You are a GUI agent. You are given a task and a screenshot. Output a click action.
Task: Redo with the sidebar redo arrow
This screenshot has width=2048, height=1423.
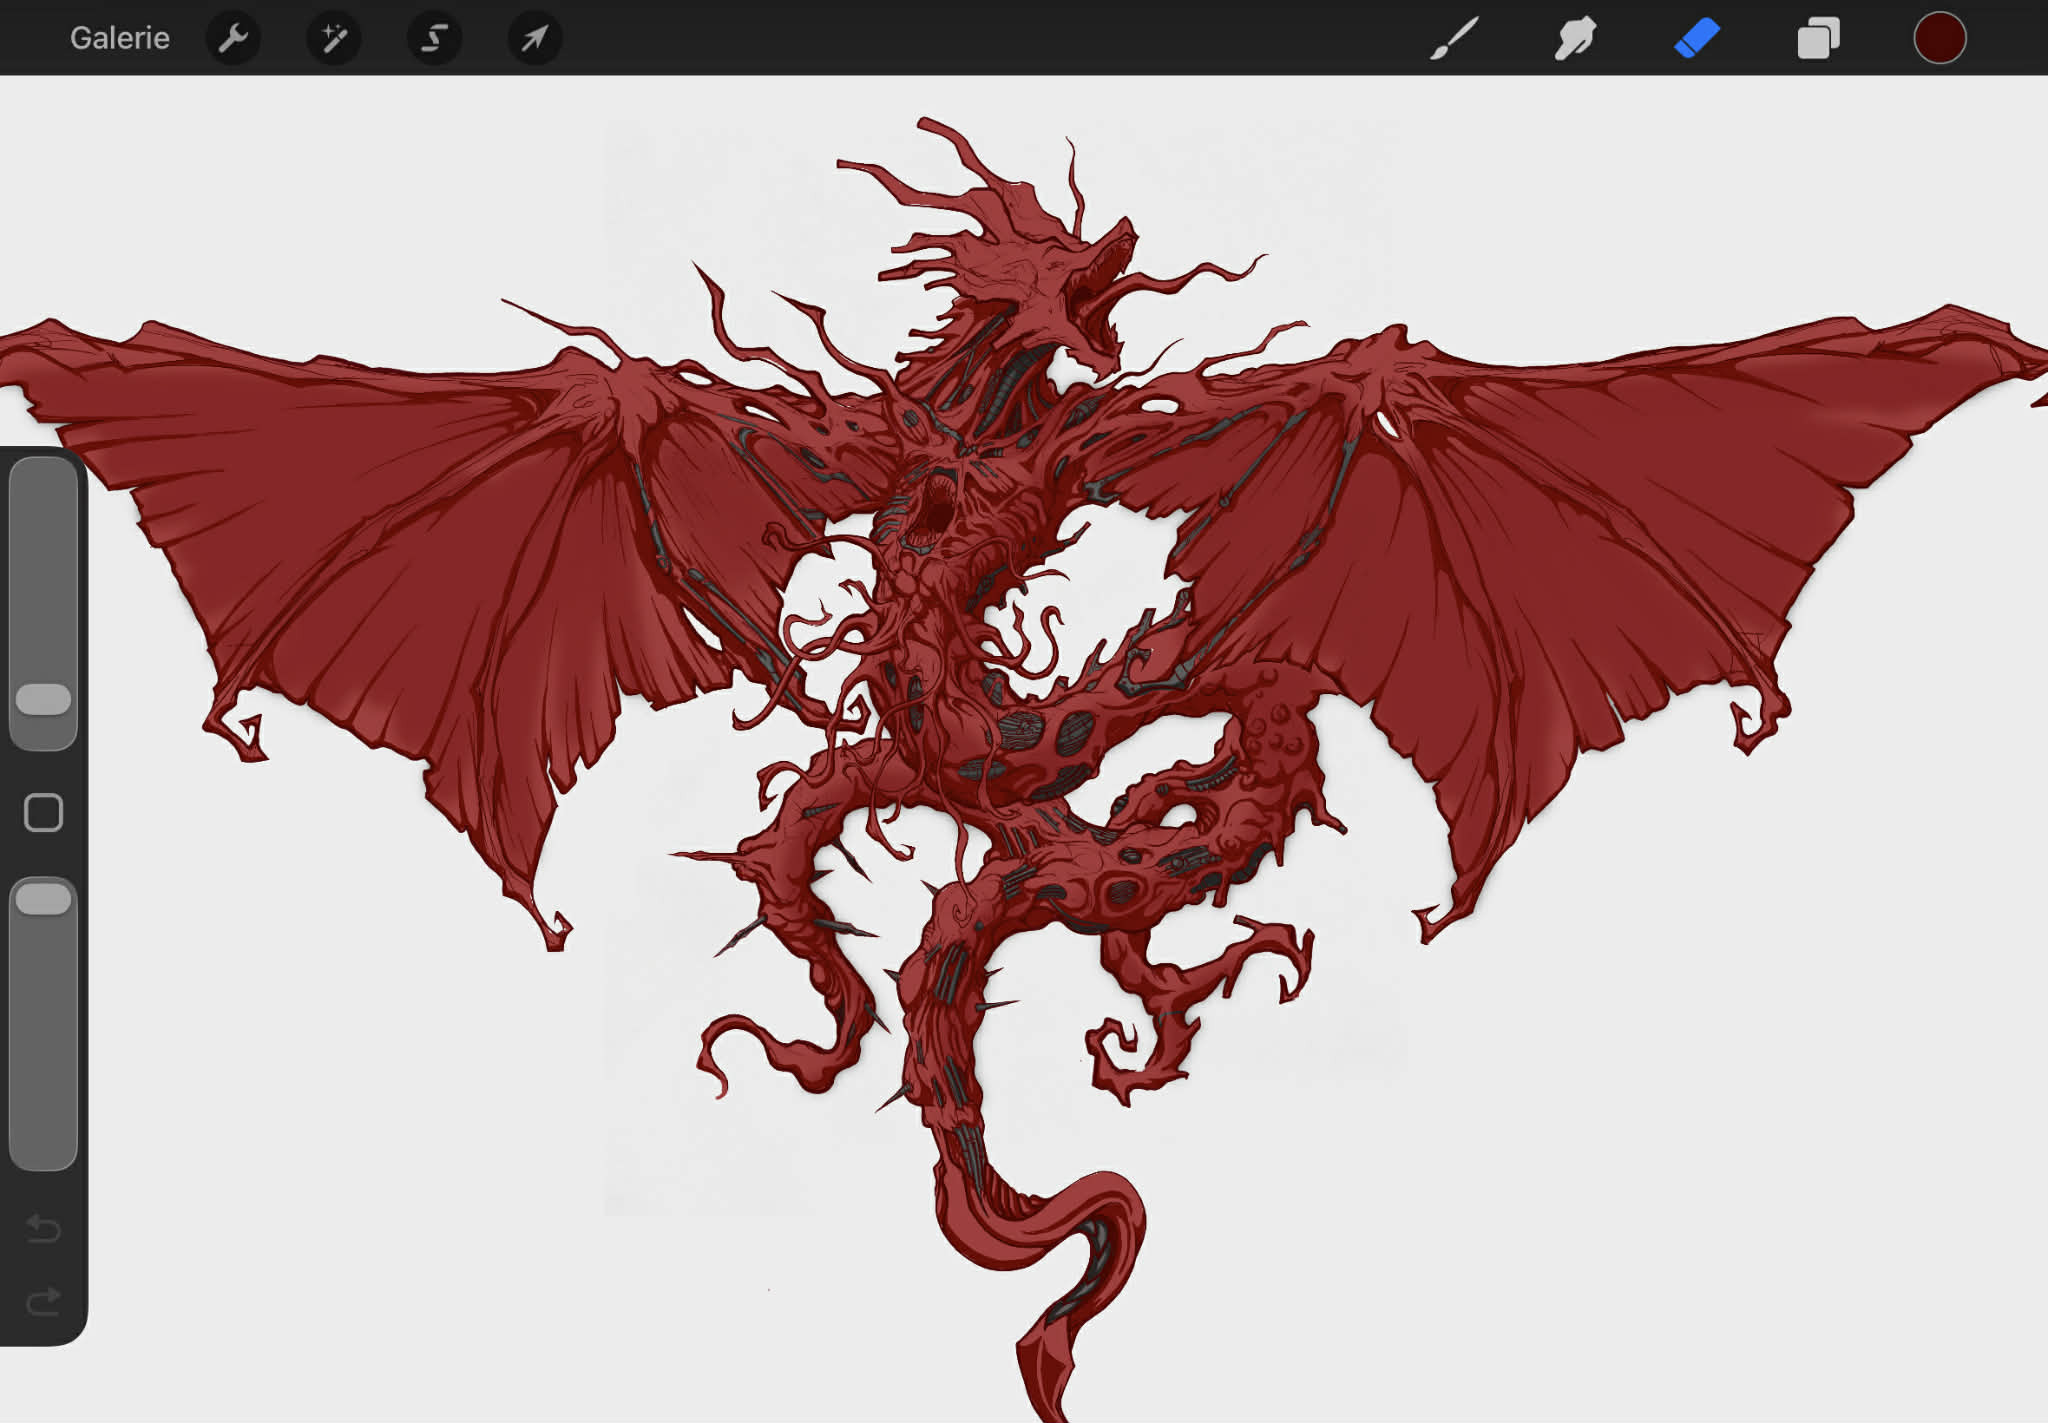click(x=43, y=1301)
